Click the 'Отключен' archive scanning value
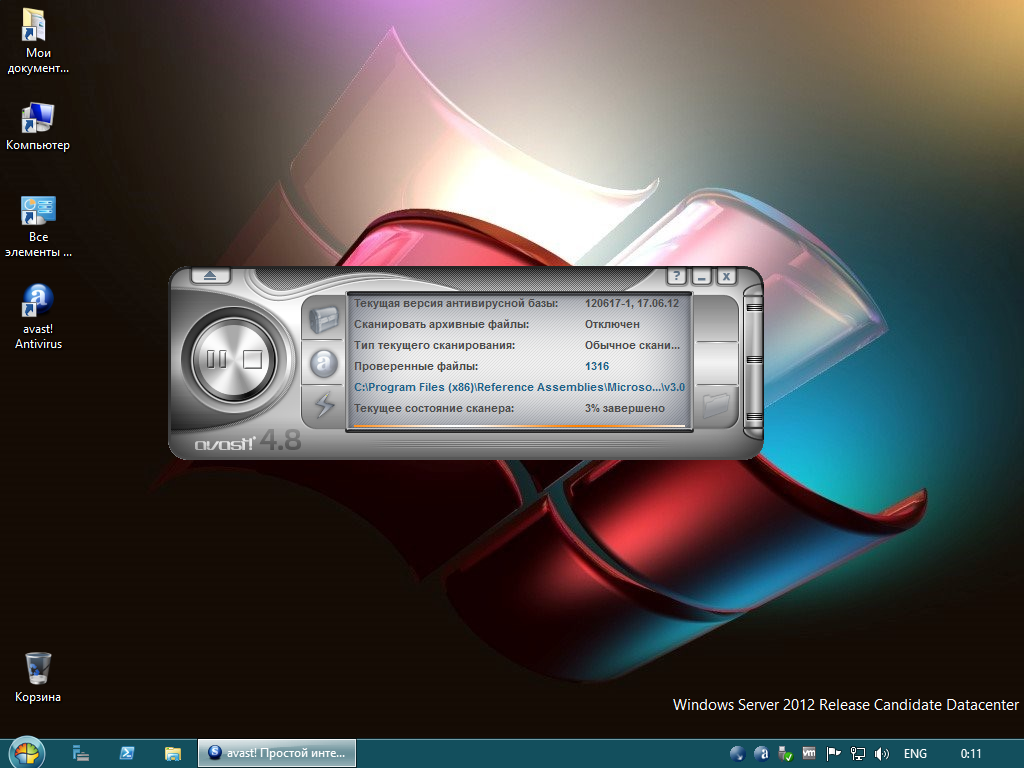 [x=612, y=324]
